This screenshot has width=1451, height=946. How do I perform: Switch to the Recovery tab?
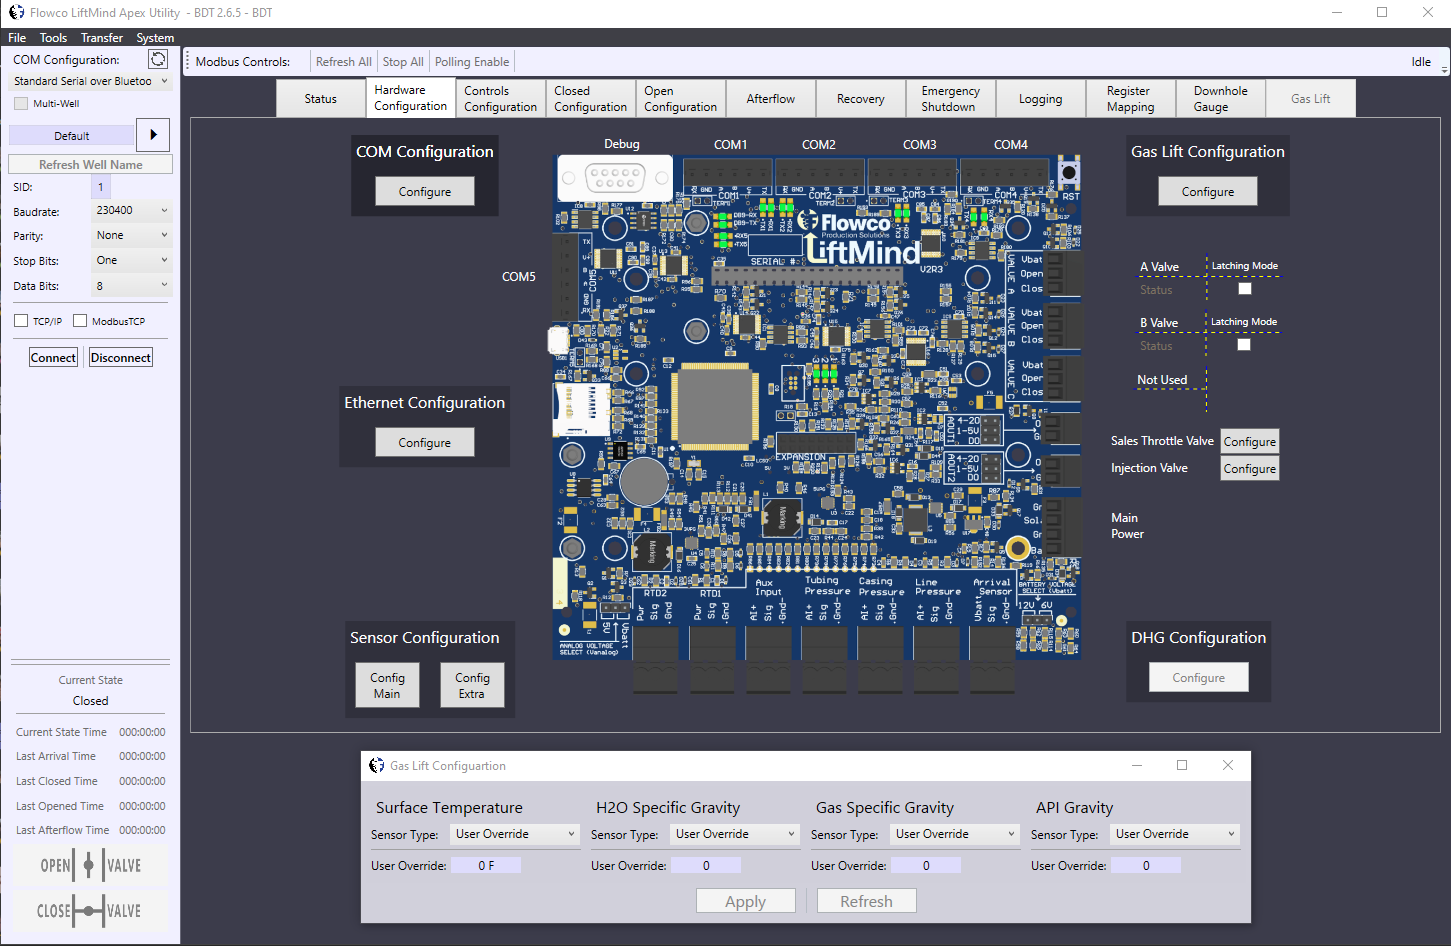[x=860, y=99]
